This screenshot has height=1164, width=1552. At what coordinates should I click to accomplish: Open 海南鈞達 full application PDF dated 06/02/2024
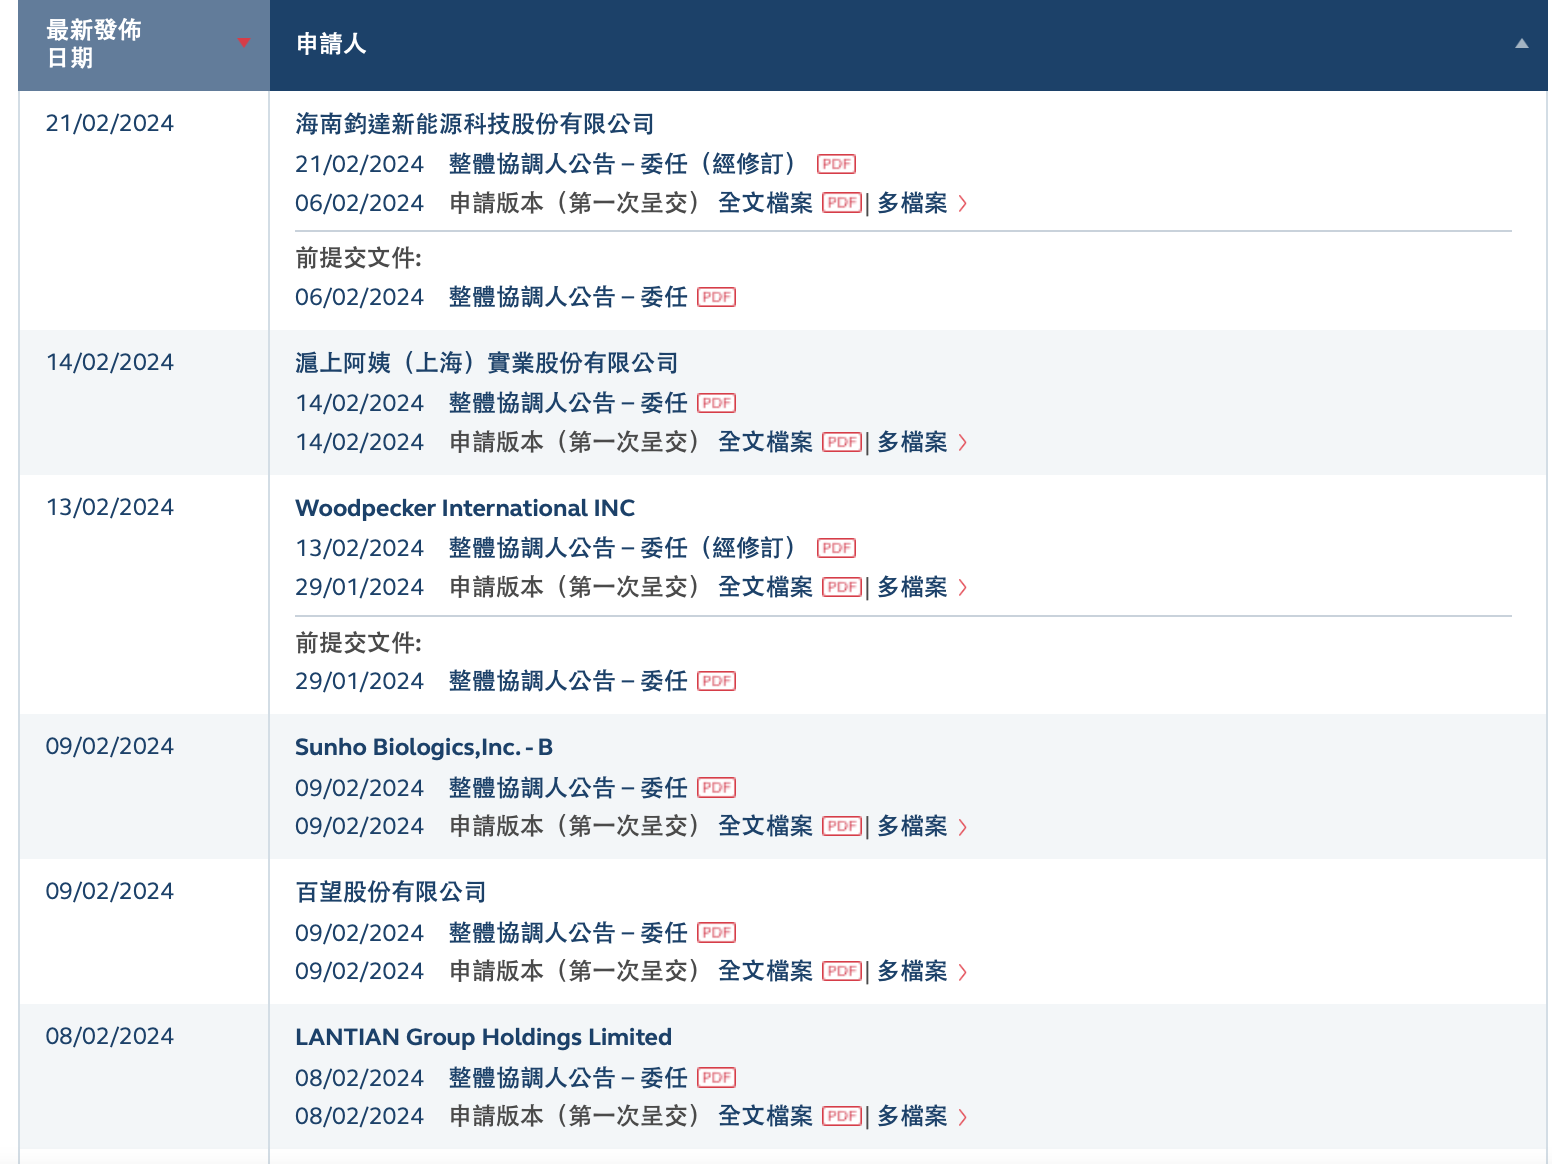(842, 203)
